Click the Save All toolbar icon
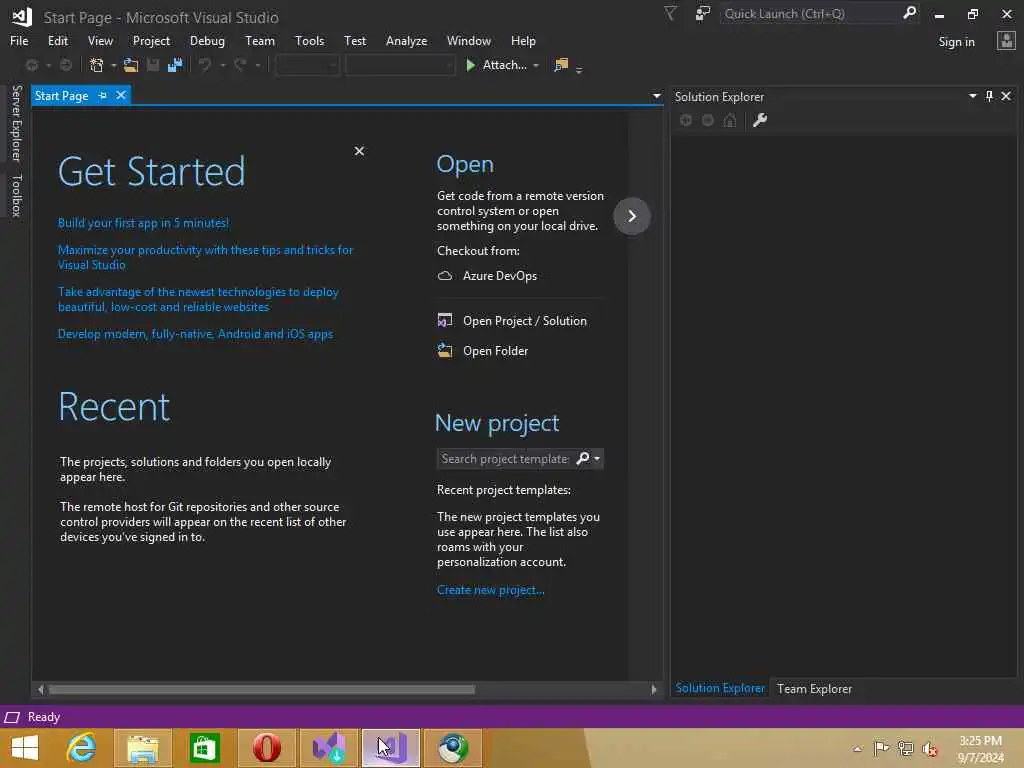 tap(174, 65)
